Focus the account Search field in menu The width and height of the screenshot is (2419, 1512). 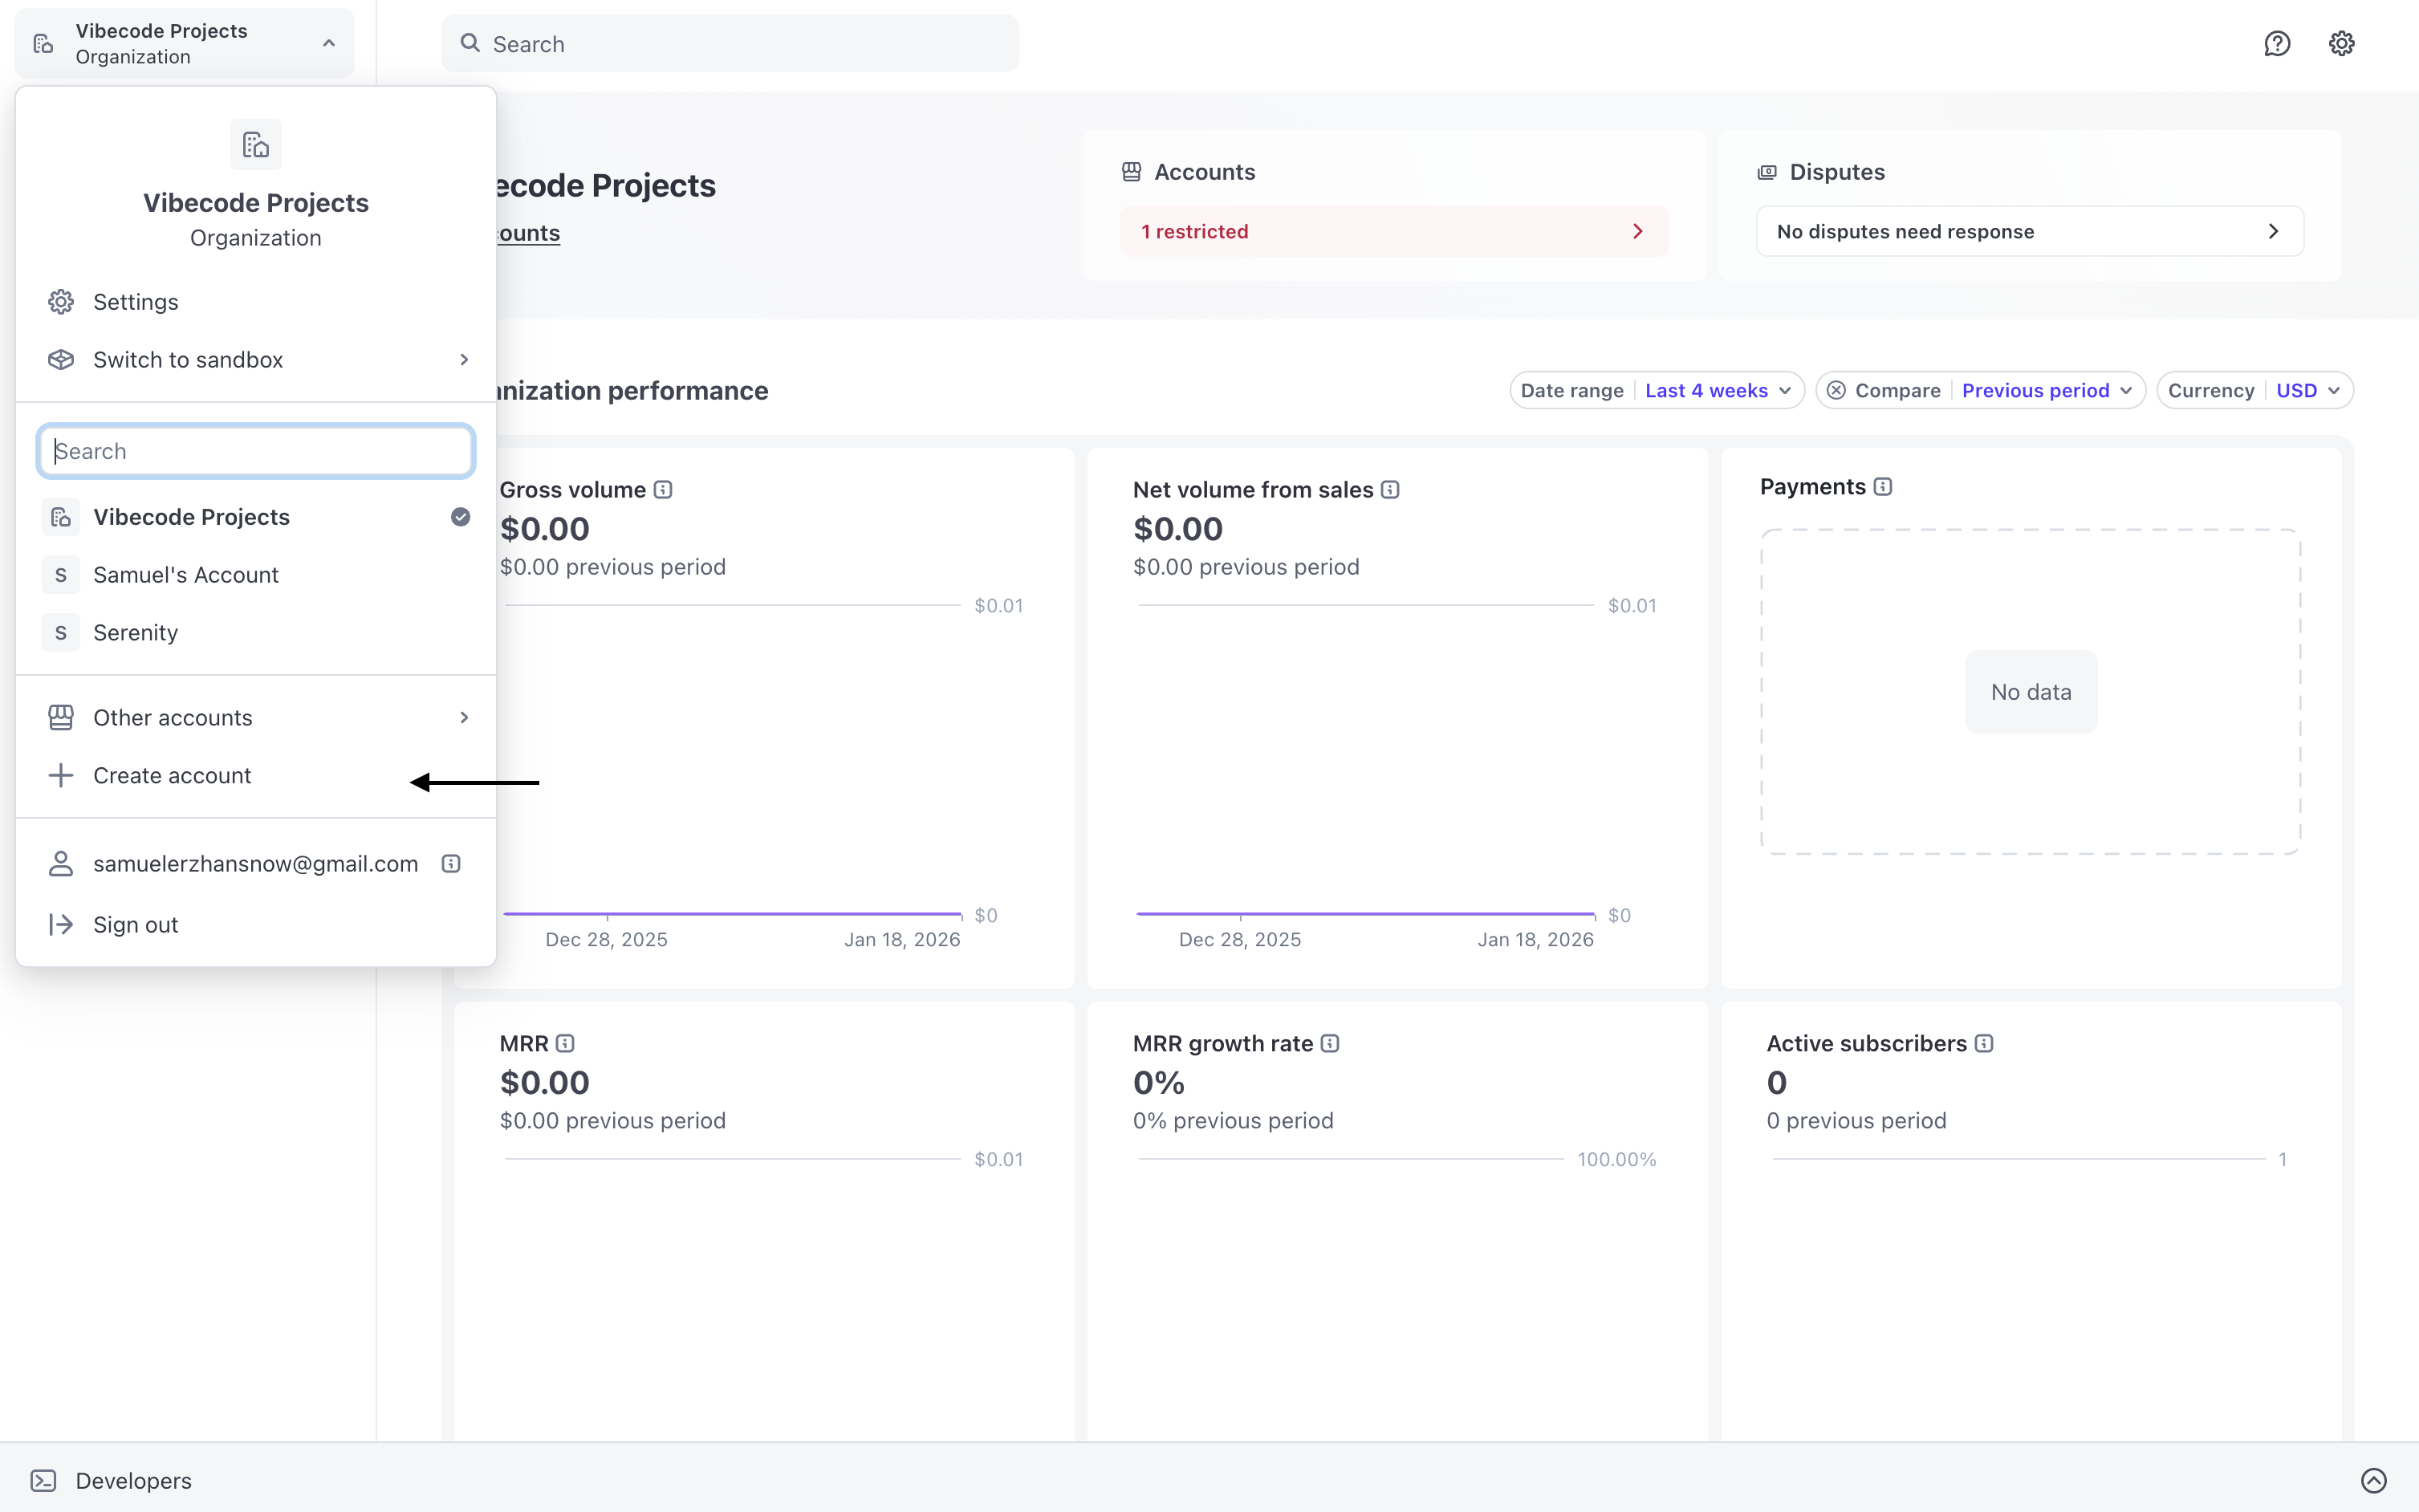255,451
